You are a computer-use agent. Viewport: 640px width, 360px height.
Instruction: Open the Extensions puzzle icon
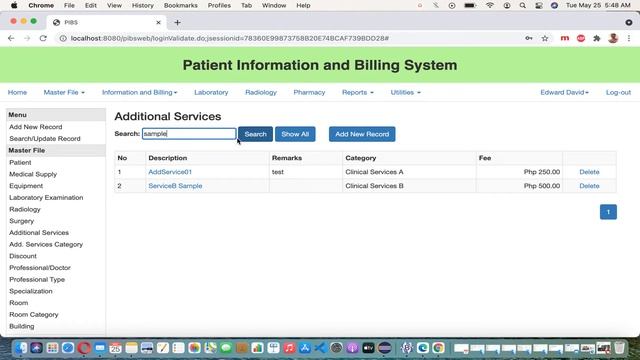[597, 38]
